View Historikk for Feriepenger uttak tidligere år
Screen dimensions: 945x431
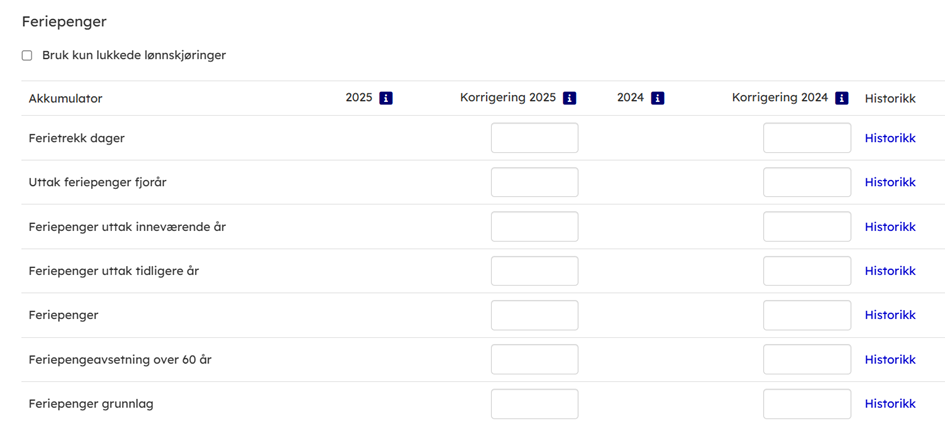pyautogui.click(x=890, y=271)
